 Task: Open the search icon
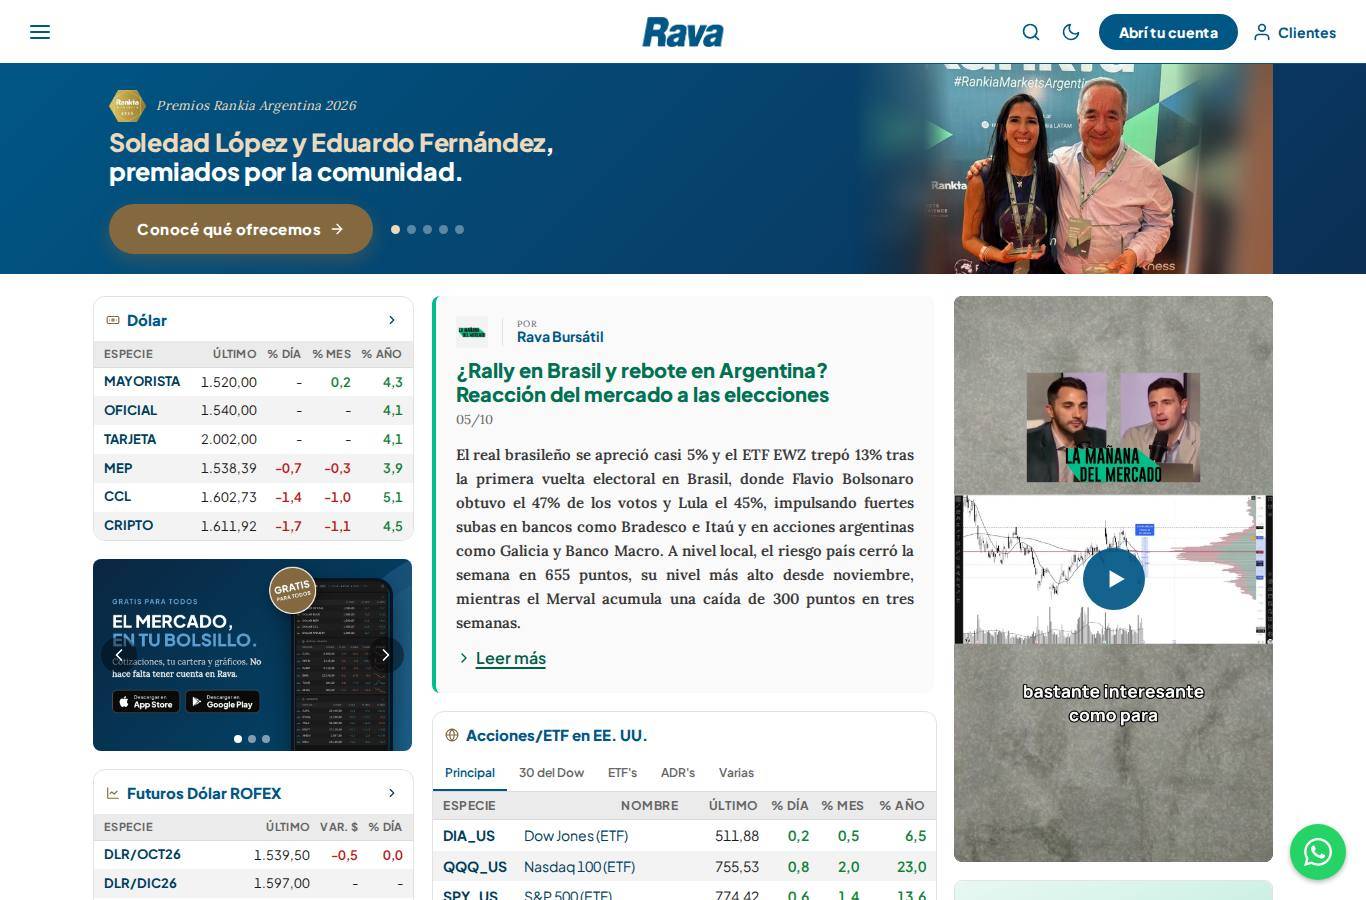[x=1031, y=32]
